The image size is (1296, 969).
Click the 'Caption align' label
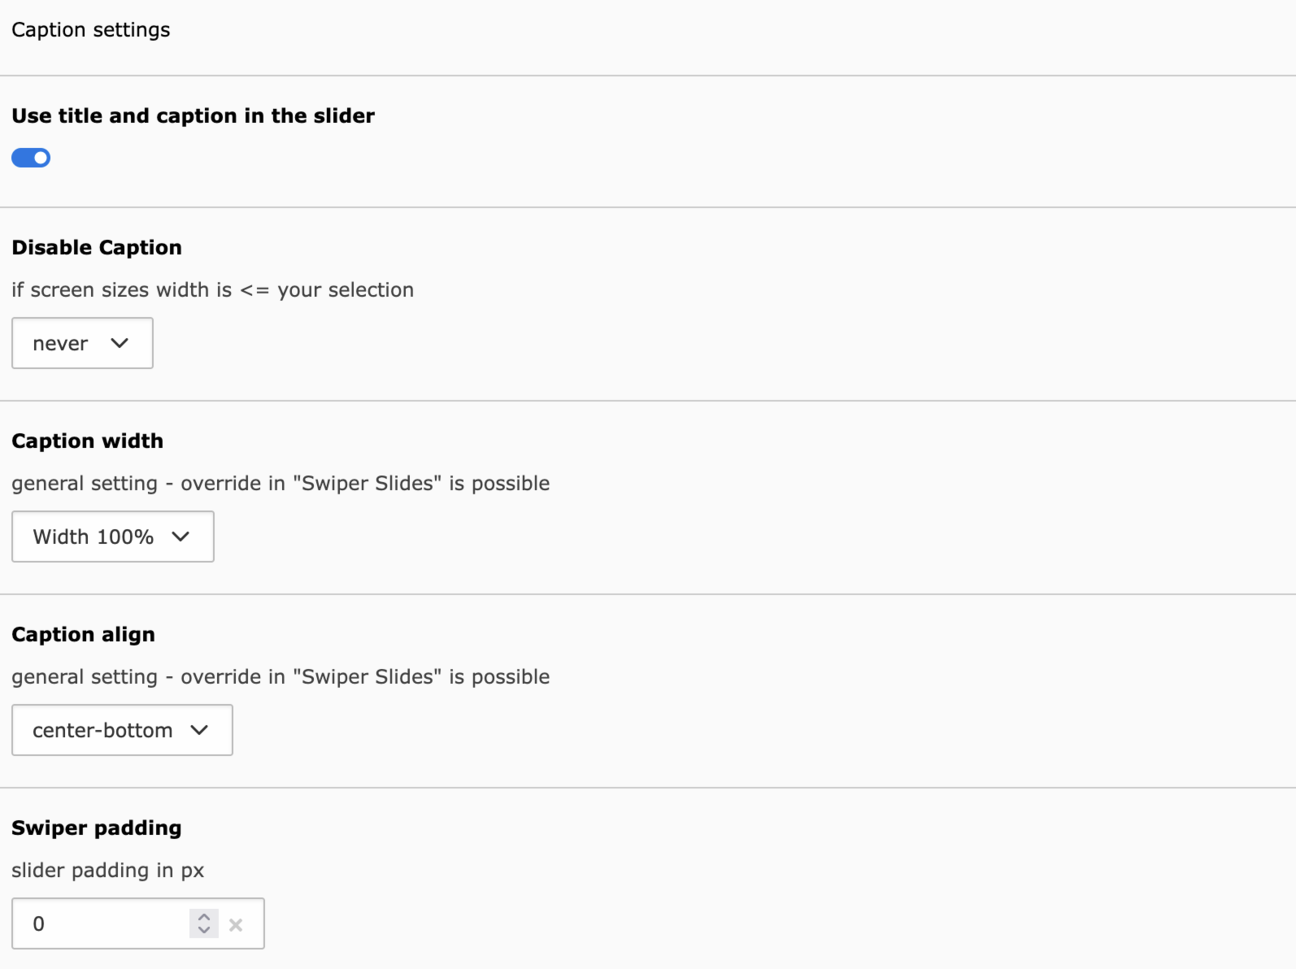[x=83, y=635]
